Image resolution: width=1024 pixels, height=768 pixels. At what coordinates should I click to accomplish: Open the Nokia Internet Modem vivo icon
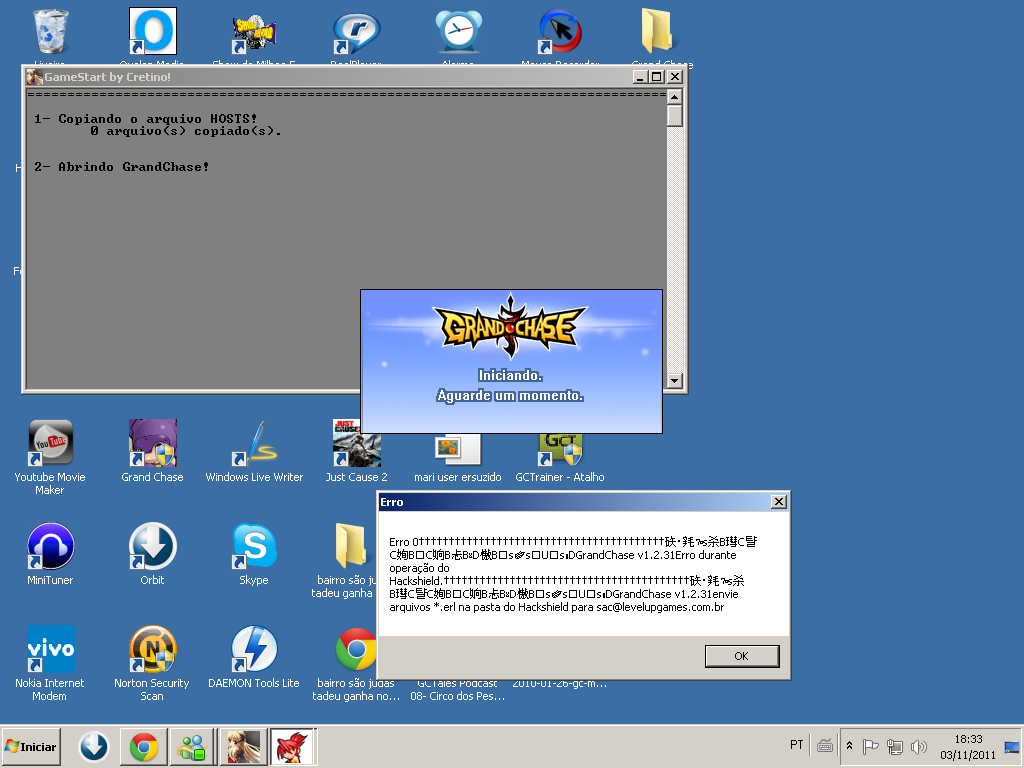tap(50, 650)
